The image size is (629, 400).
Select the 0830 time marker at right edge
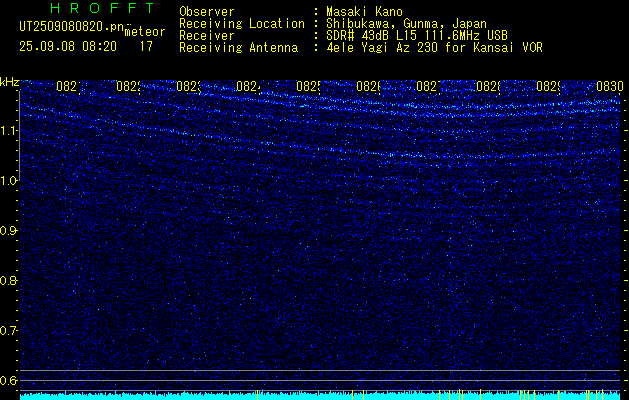click(610, 86)
